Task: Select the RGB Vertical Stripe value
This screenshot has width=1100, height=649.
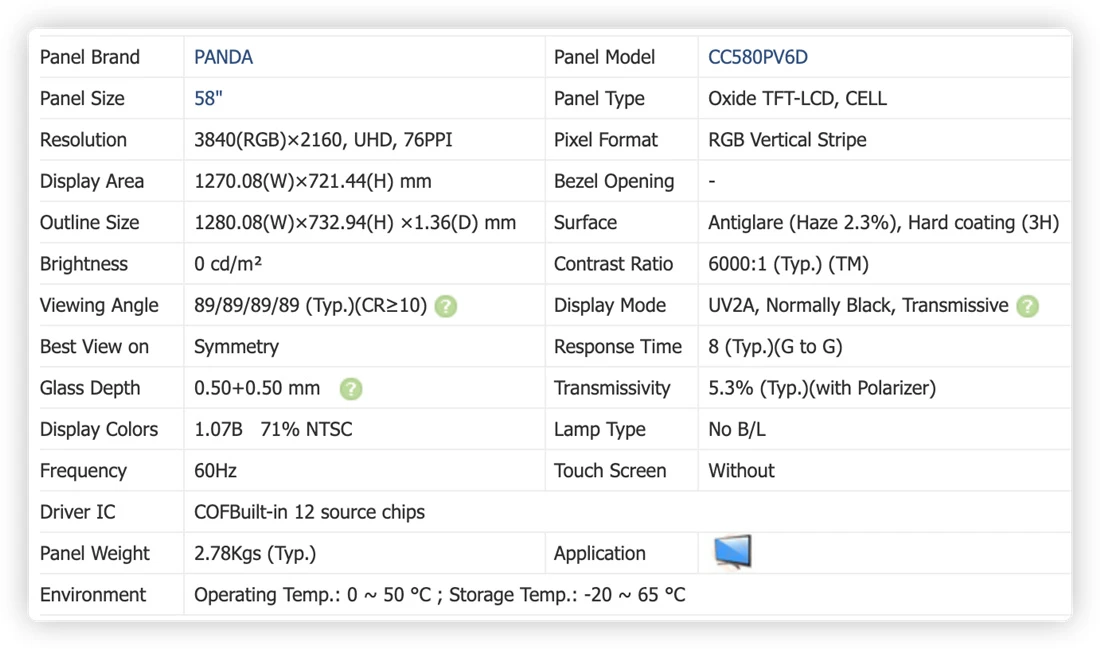Action: [787, 140]
